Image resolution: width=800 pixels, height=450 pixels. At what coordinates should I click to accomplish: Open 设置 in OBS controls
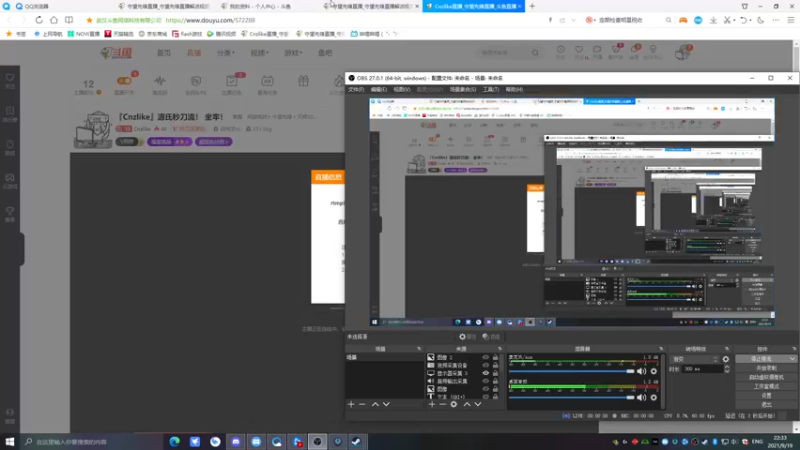point(766,395)
